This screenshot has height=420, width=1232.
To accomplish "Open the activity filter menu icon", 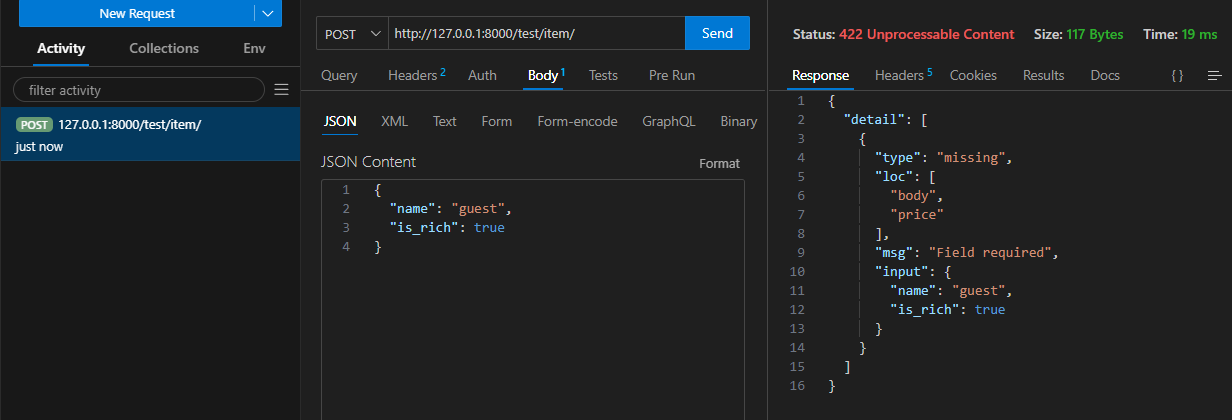I will click(x=281, y=90).
